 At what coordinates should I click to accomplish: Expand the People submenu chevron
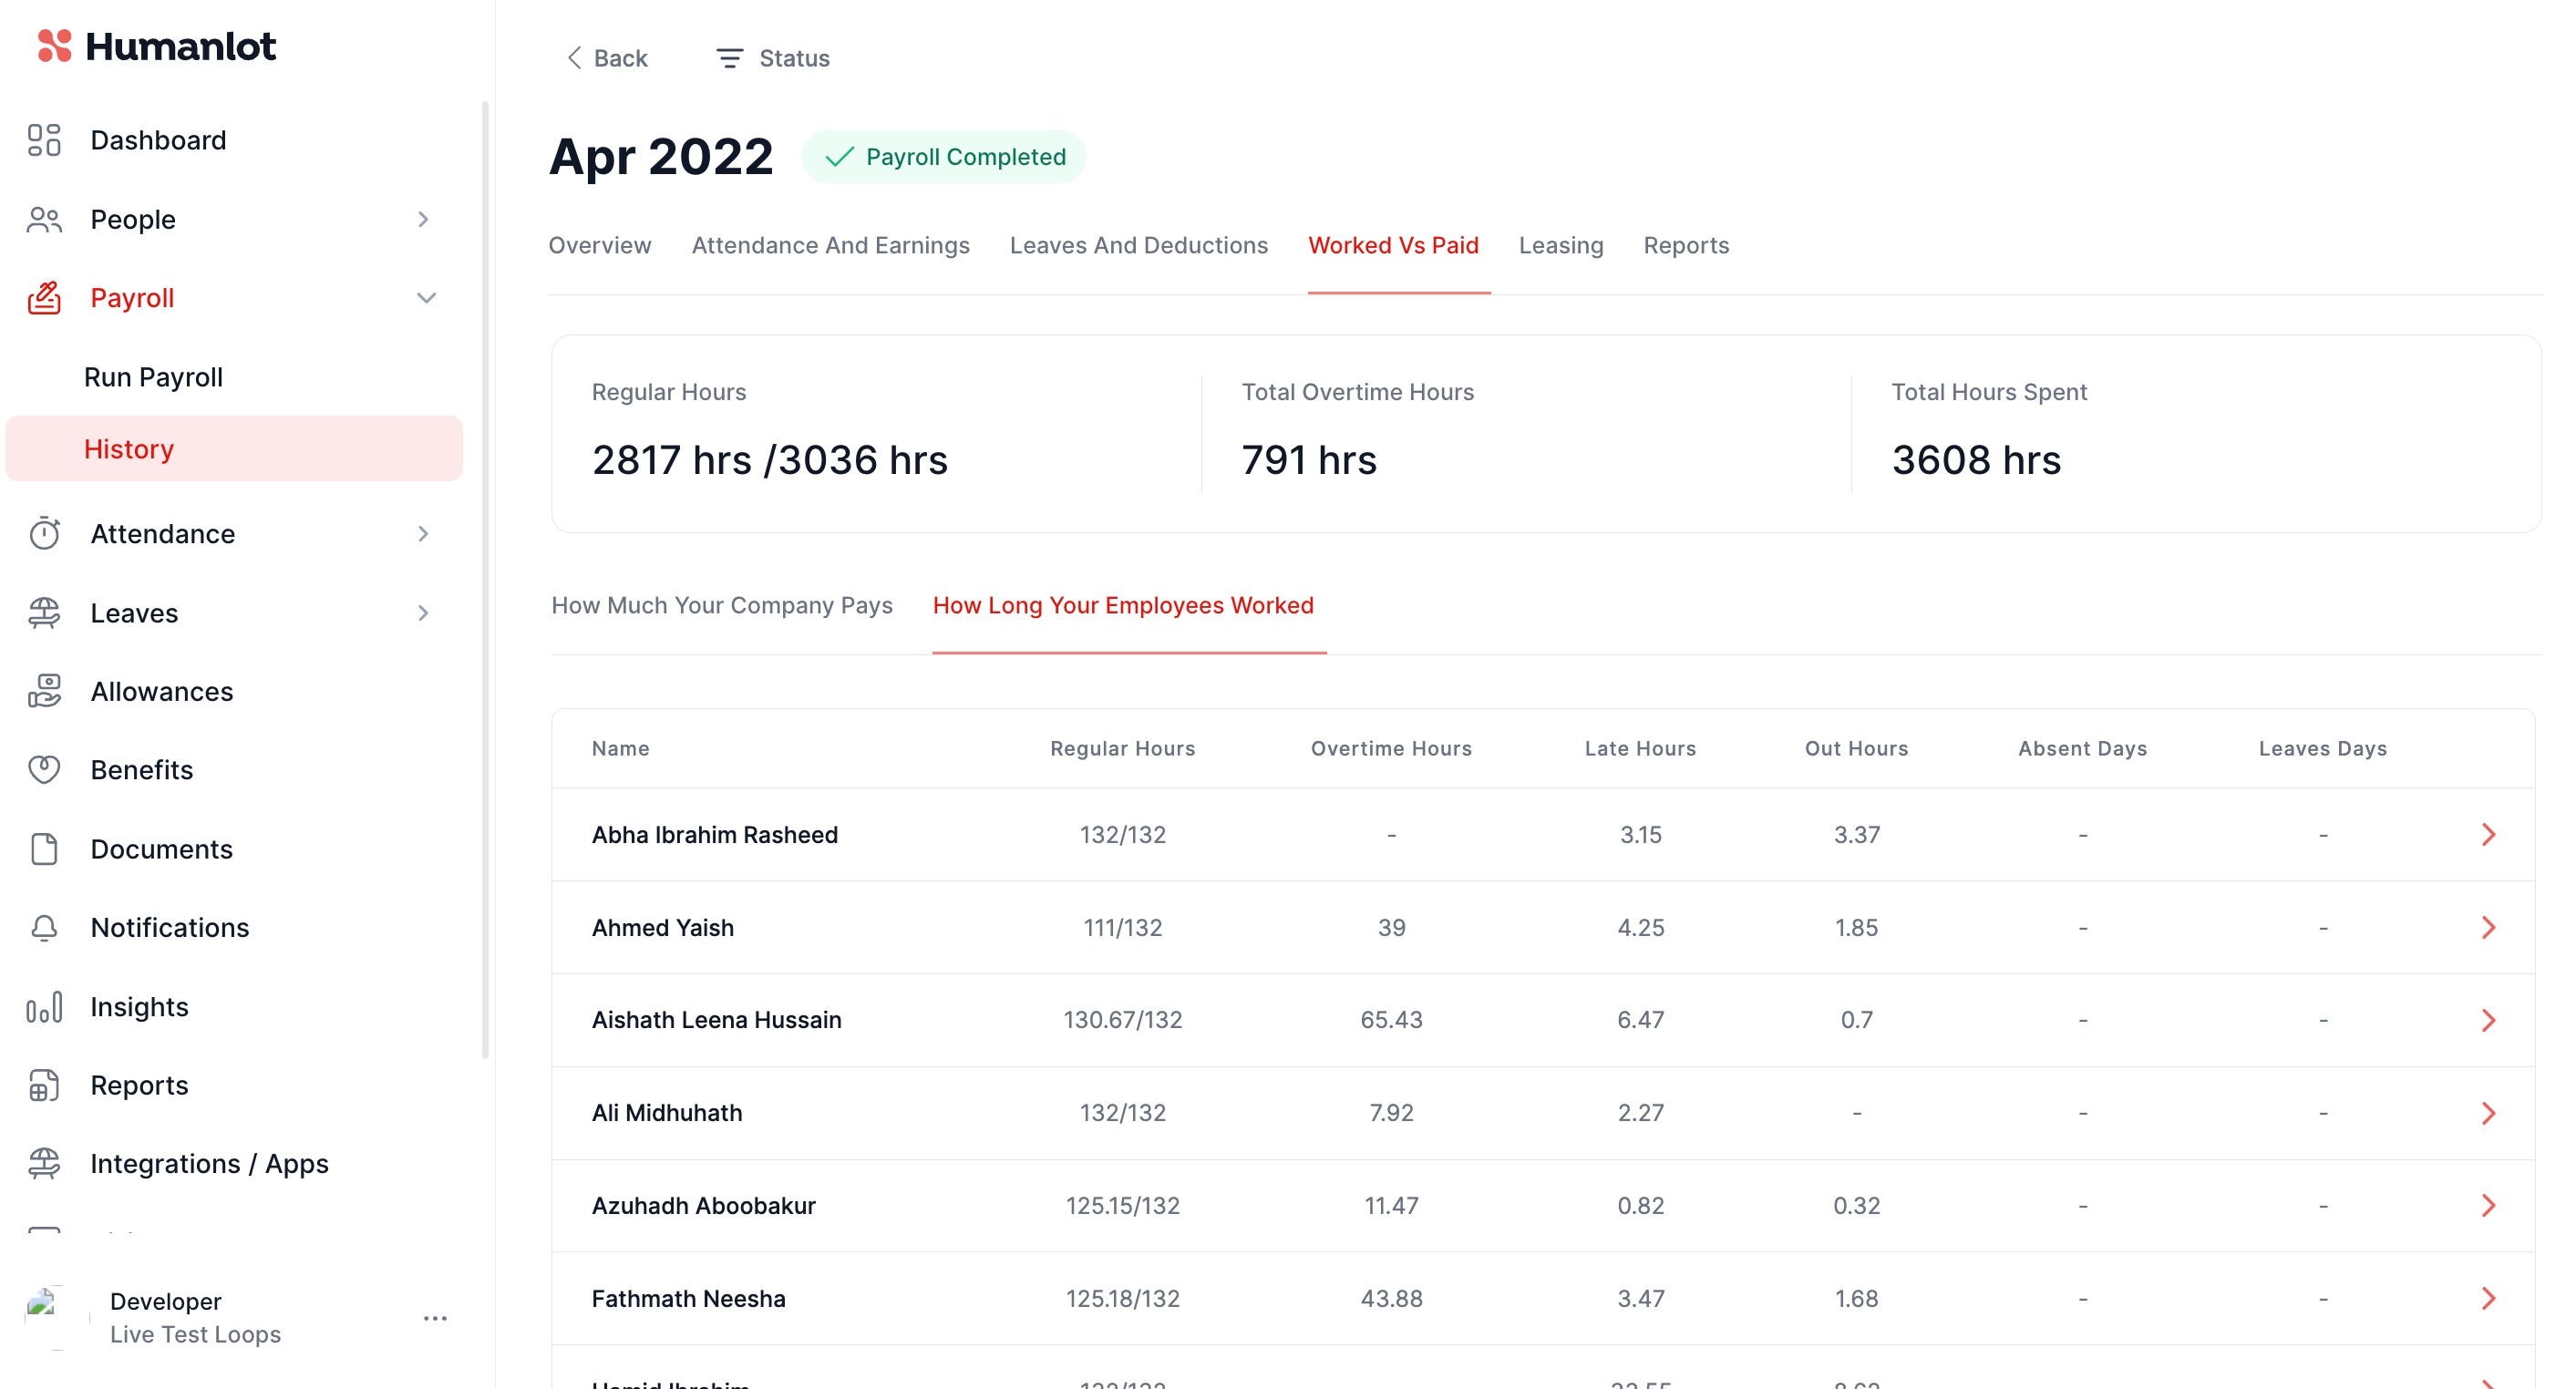423,219
